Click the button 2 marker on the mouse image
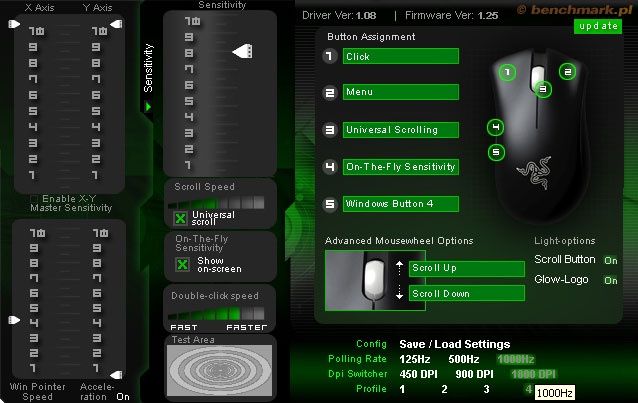638x403 pixels. tap(567, 72)
